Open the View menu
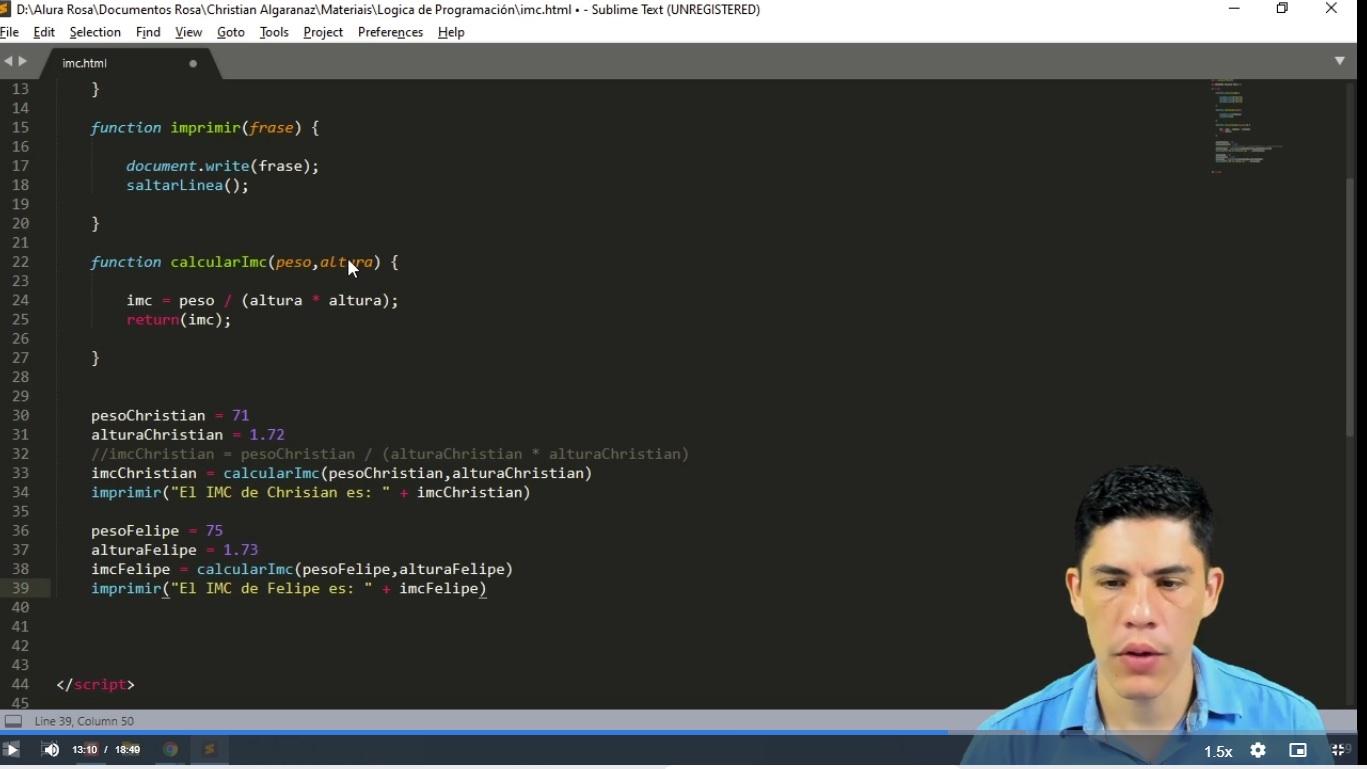Image resolution: width=1367 pixels, height=769 pixels. (188, 32)
